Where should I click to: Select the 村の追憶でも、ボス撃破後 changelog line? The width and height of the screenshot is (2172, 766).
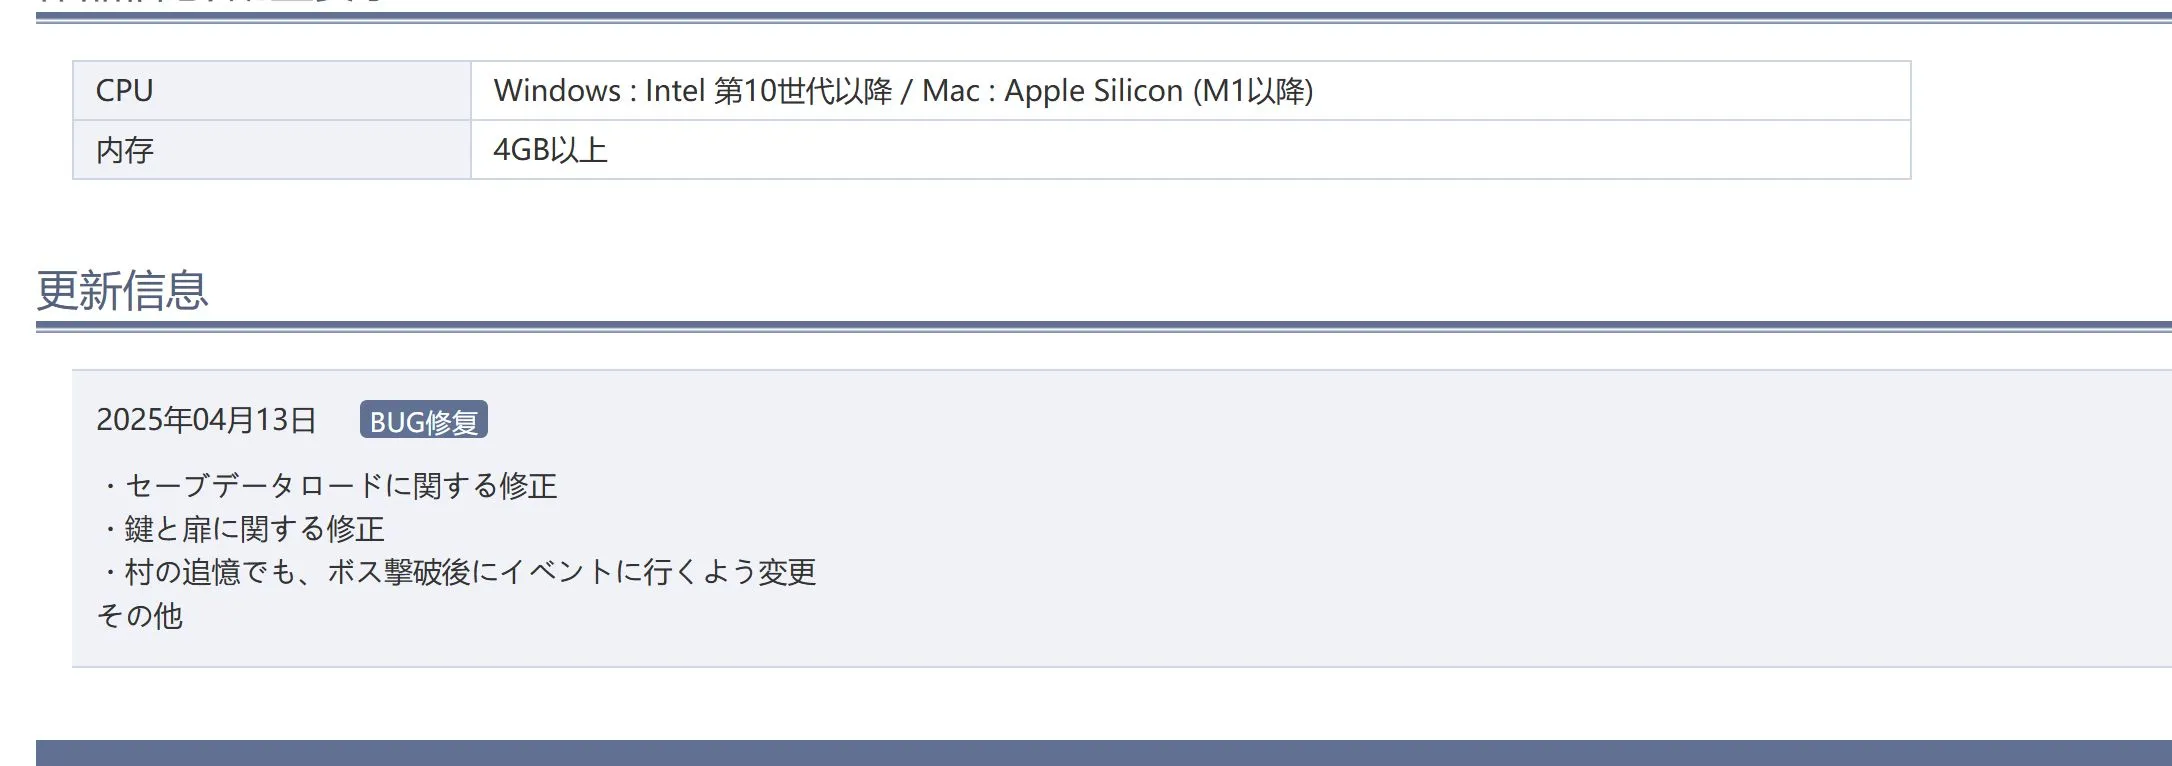457,572
